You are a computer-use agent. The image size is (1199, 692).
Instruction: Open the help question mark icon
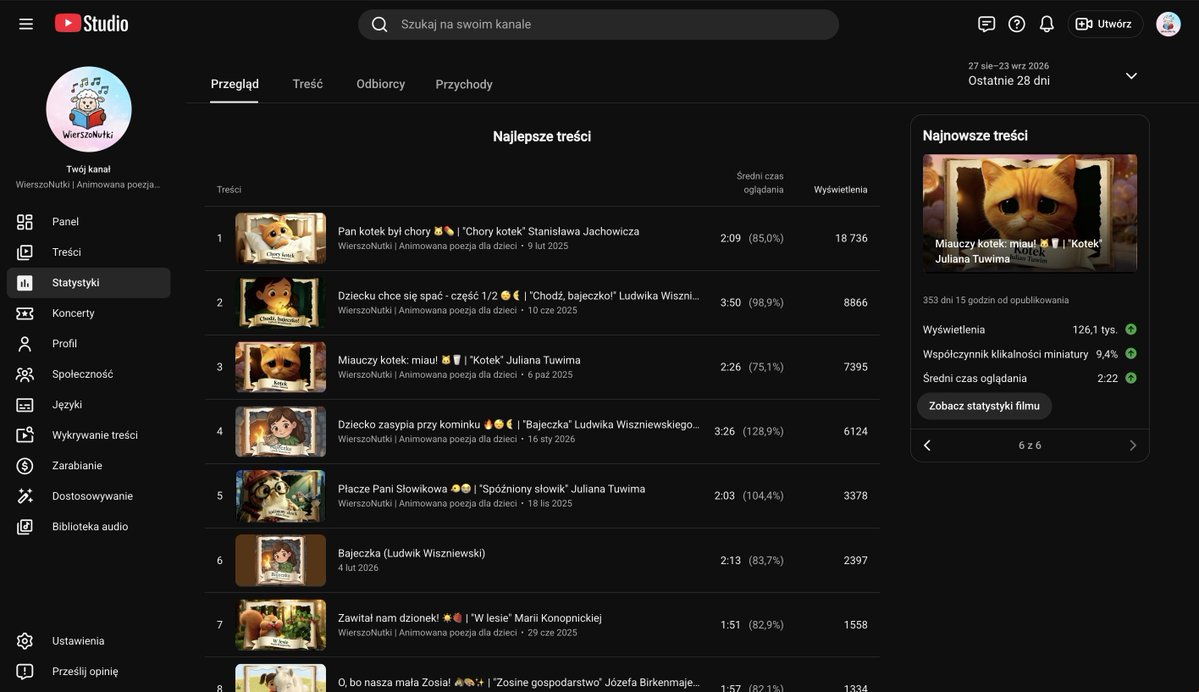tap(1016, 24)
